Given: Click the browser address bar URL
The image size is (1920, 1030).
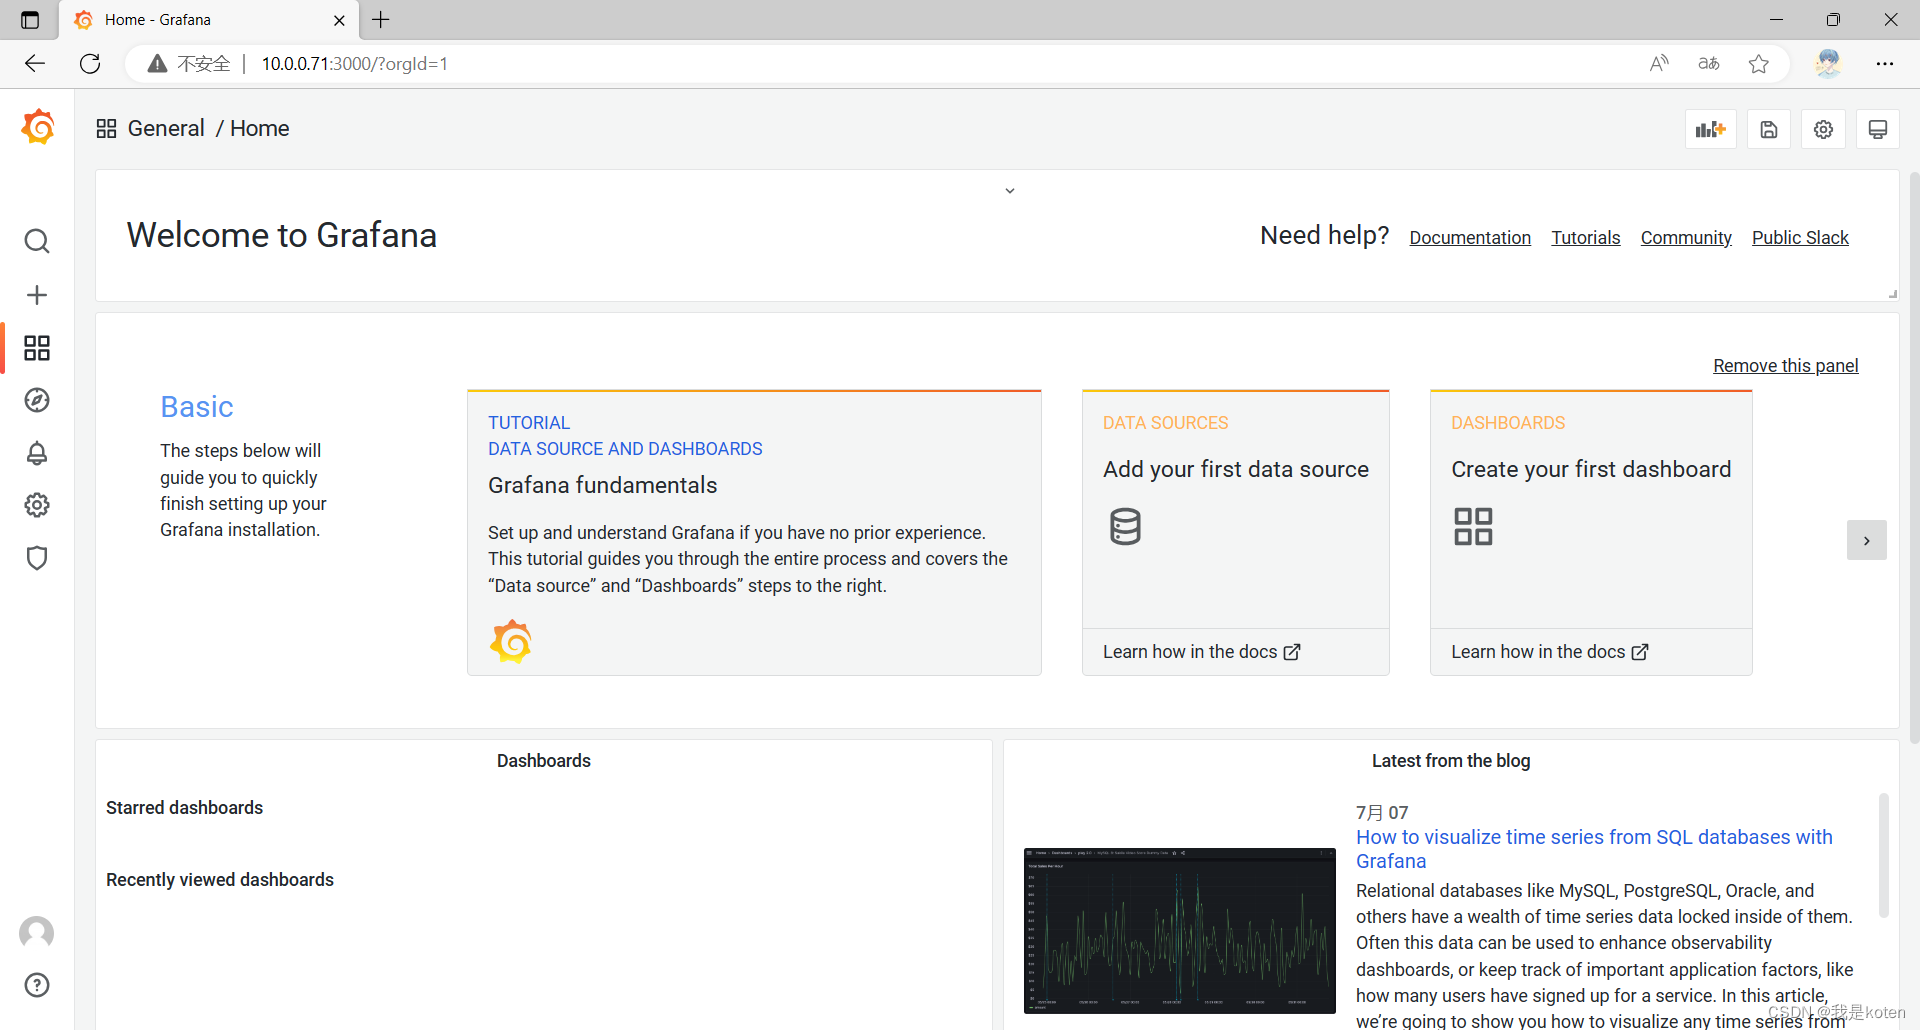Looking at the screenshot, I should [x=355, y=64].
